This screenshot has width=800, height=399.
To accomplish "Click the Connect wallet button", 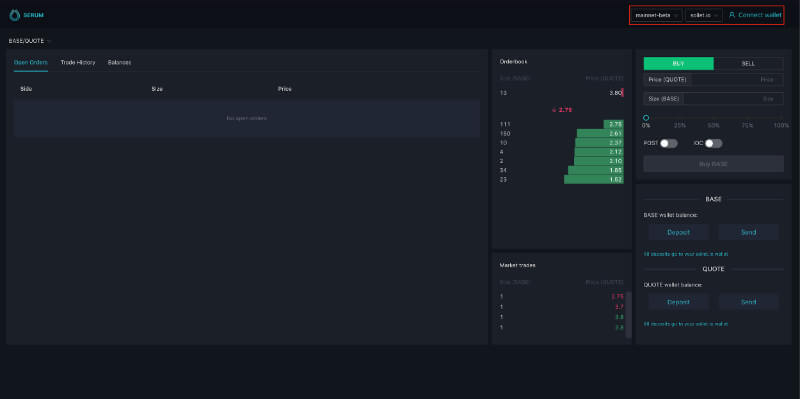I will point(755,15).
